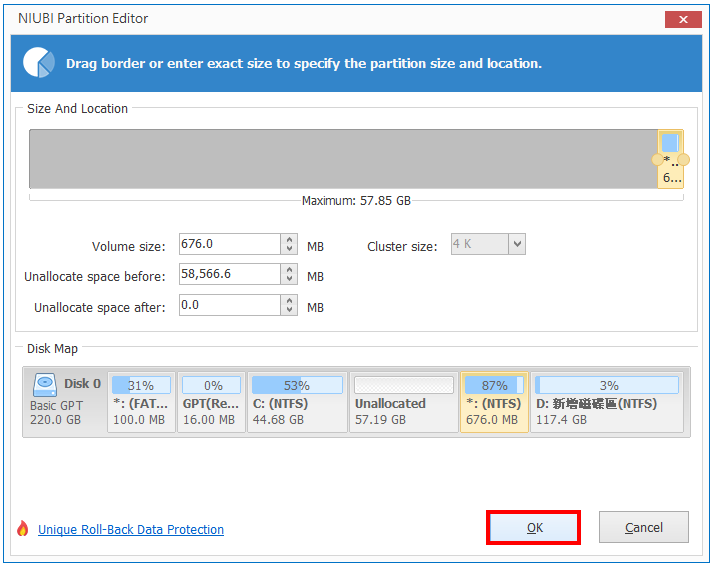The width and height of the screenshot is (719, 567).
Task: Increase Unallocate space before with up arrow
Action: point(289,270)
